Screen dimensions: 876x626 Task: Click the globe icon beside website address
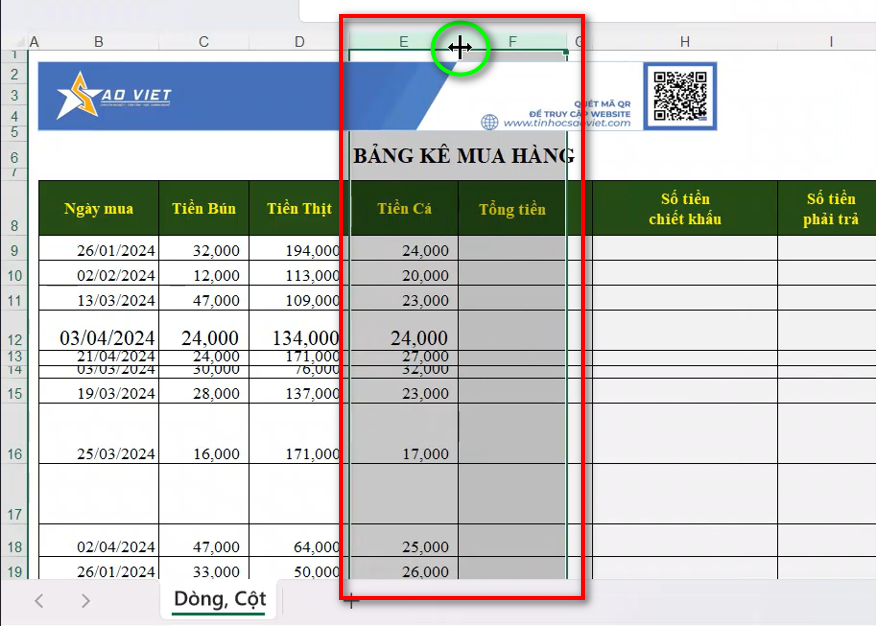click(x=489, y=122)
